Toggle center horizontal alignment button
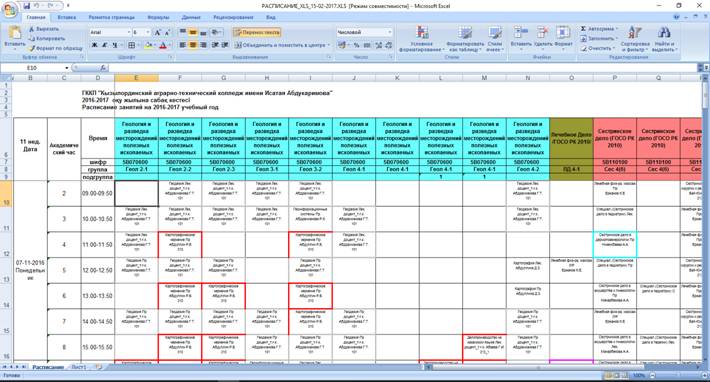 click(193, 45)
